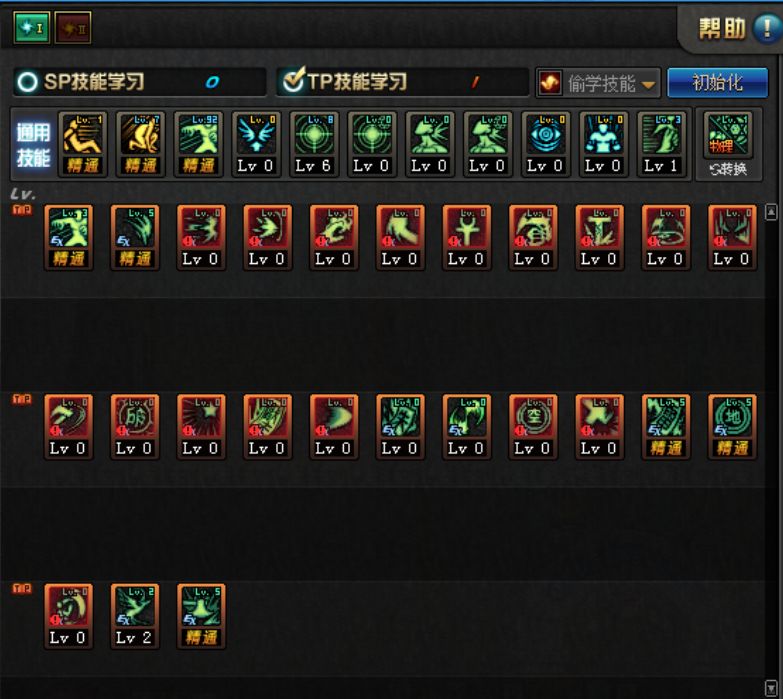Enable the SP技能学习 radio option
The height and width of the screenshot is (699, 783).
pos(27,82)
